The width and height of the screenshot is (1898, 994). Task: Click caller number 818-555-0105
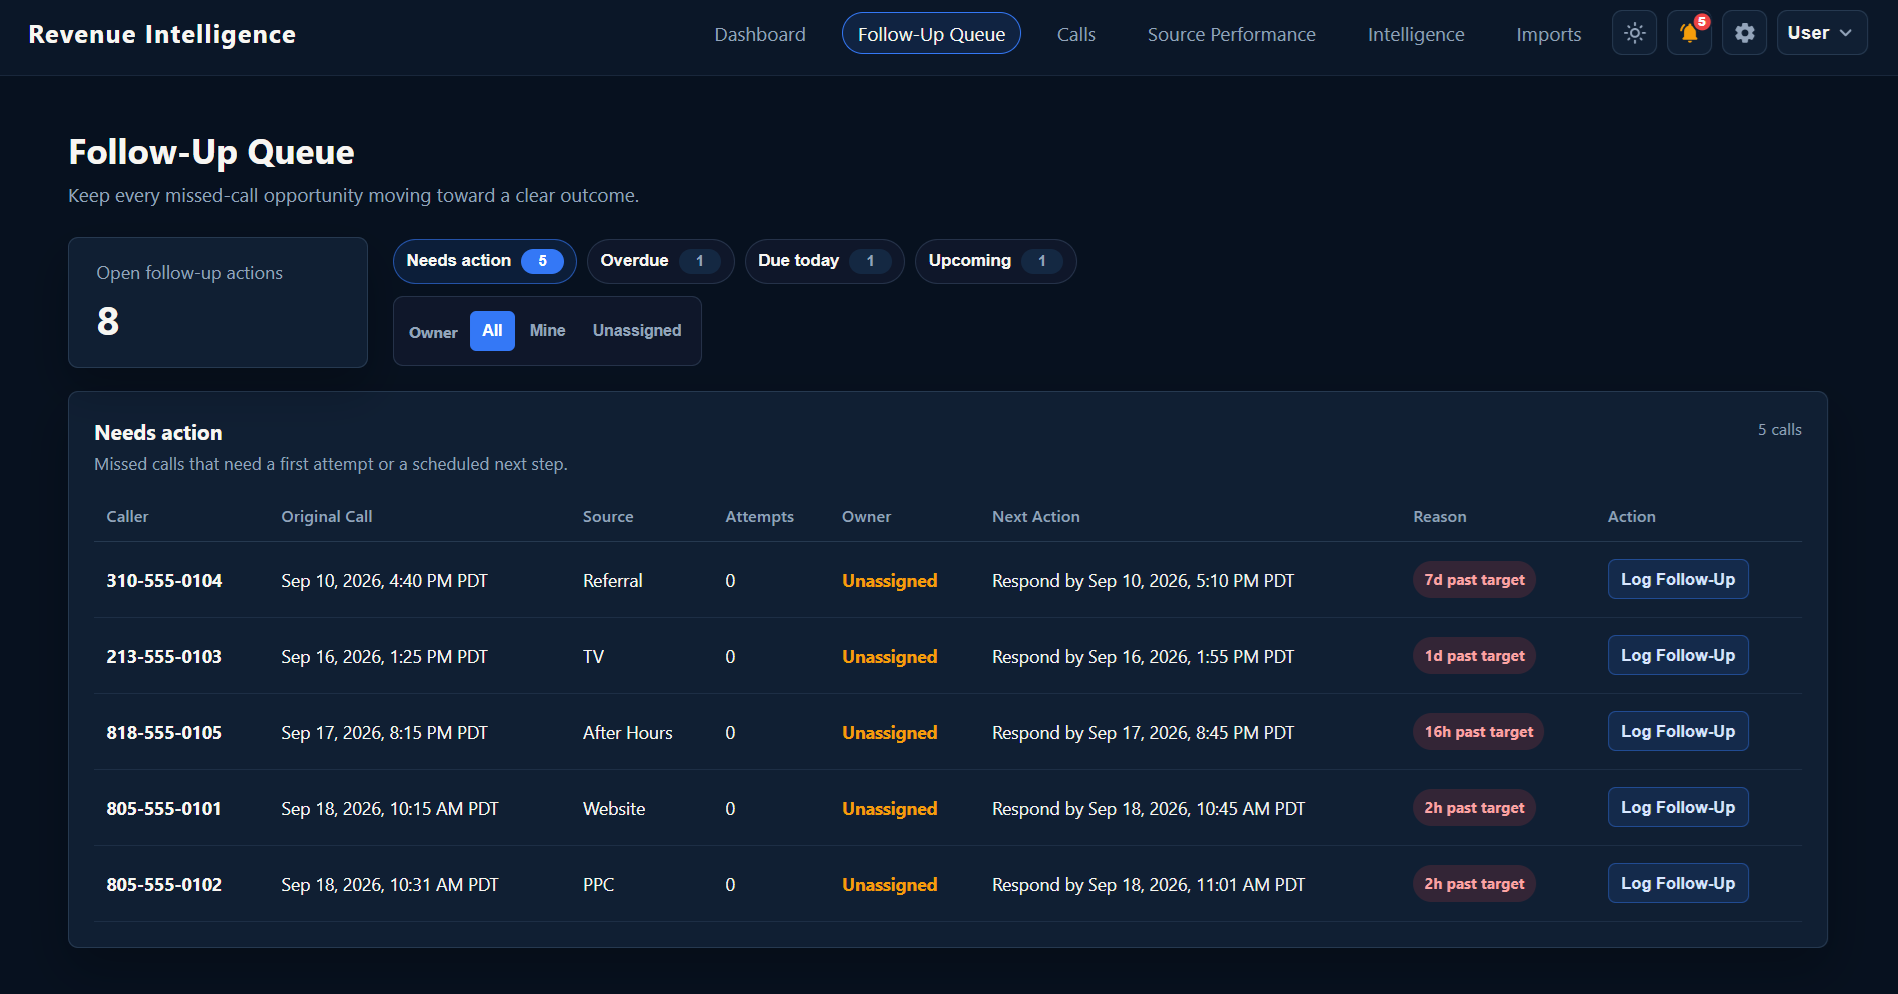click(x=164, y=733)
